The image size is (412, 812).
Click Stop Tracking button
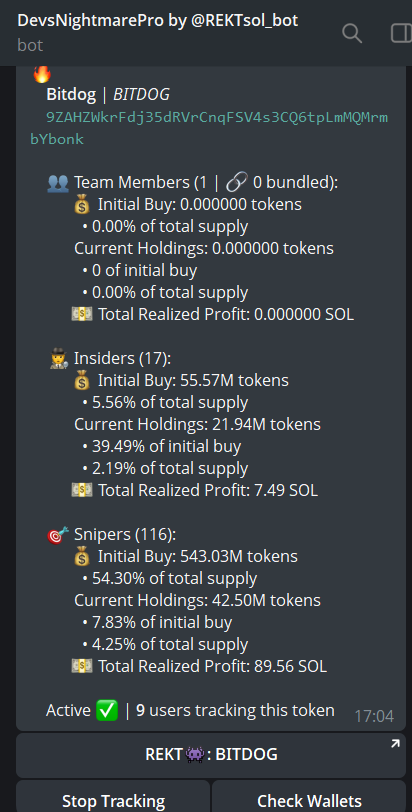point(113,798)
